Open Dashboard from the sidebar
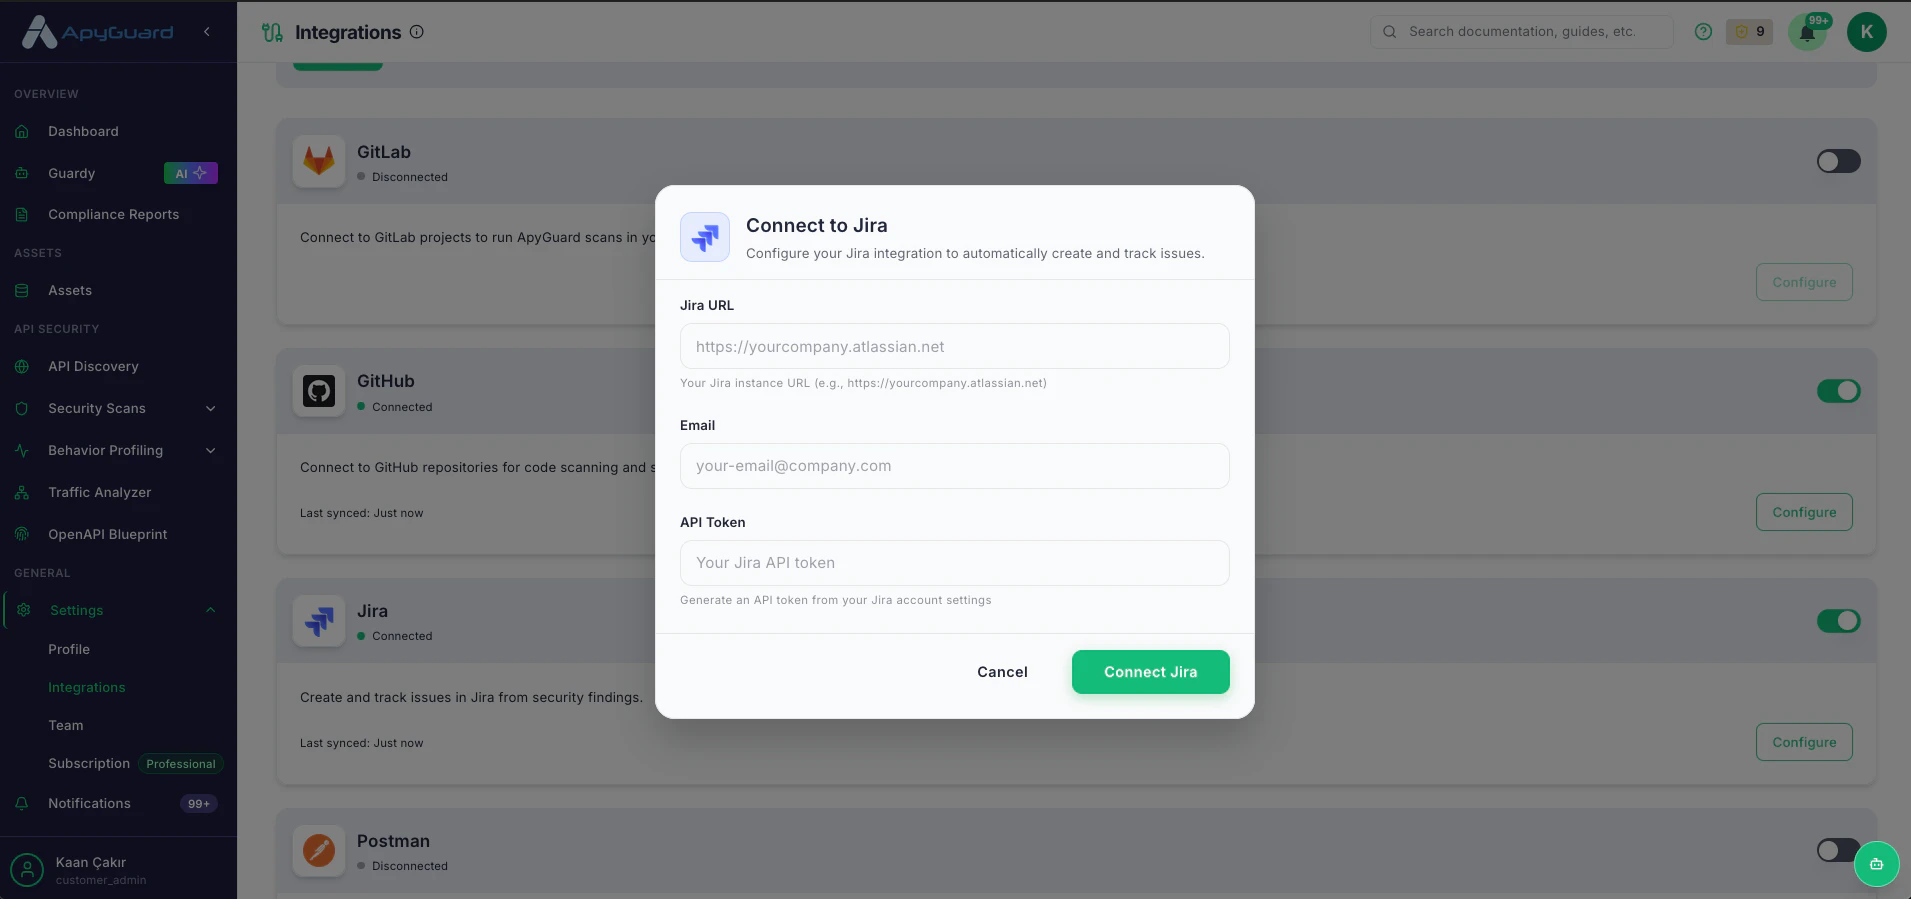The width and height of the screenshot is (1911, 899). [x=83, y=132]
